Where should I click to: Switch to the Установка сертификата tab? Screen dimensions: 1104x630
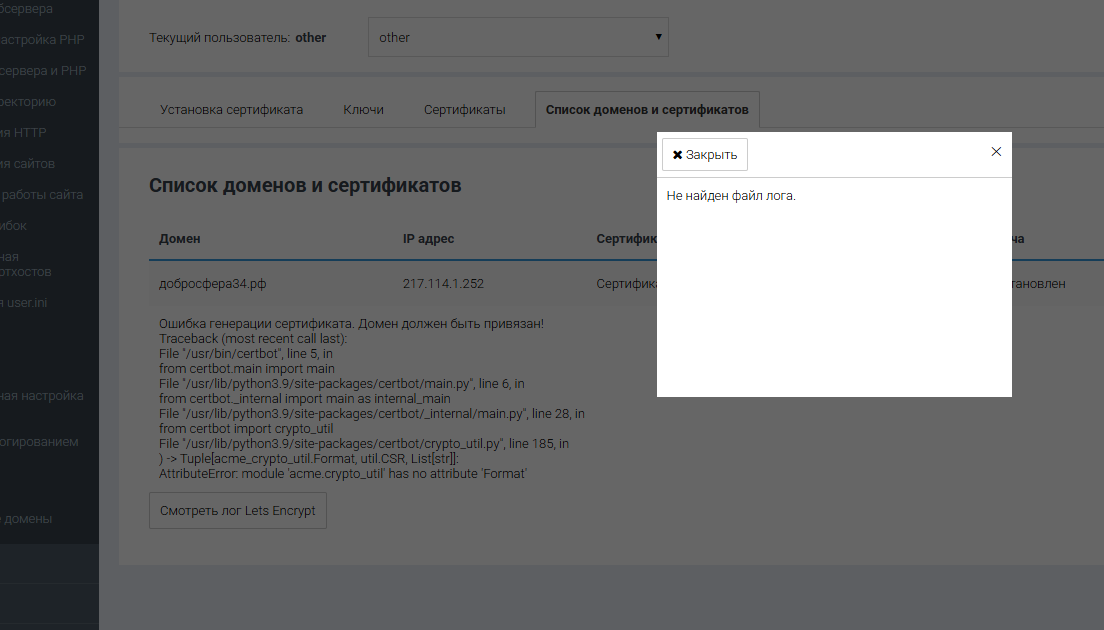click(x=231, y=109)
